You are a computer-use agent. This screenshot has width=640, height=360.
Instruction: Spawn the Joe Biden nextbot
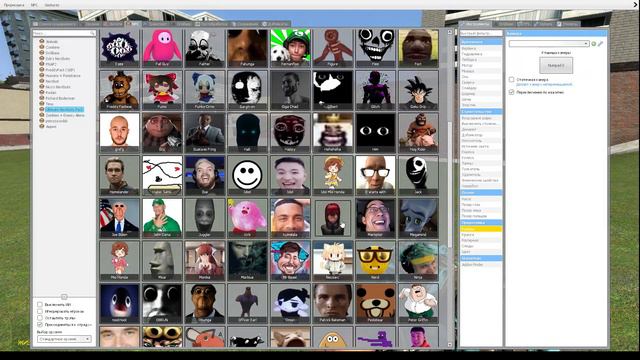click(120, 218)
